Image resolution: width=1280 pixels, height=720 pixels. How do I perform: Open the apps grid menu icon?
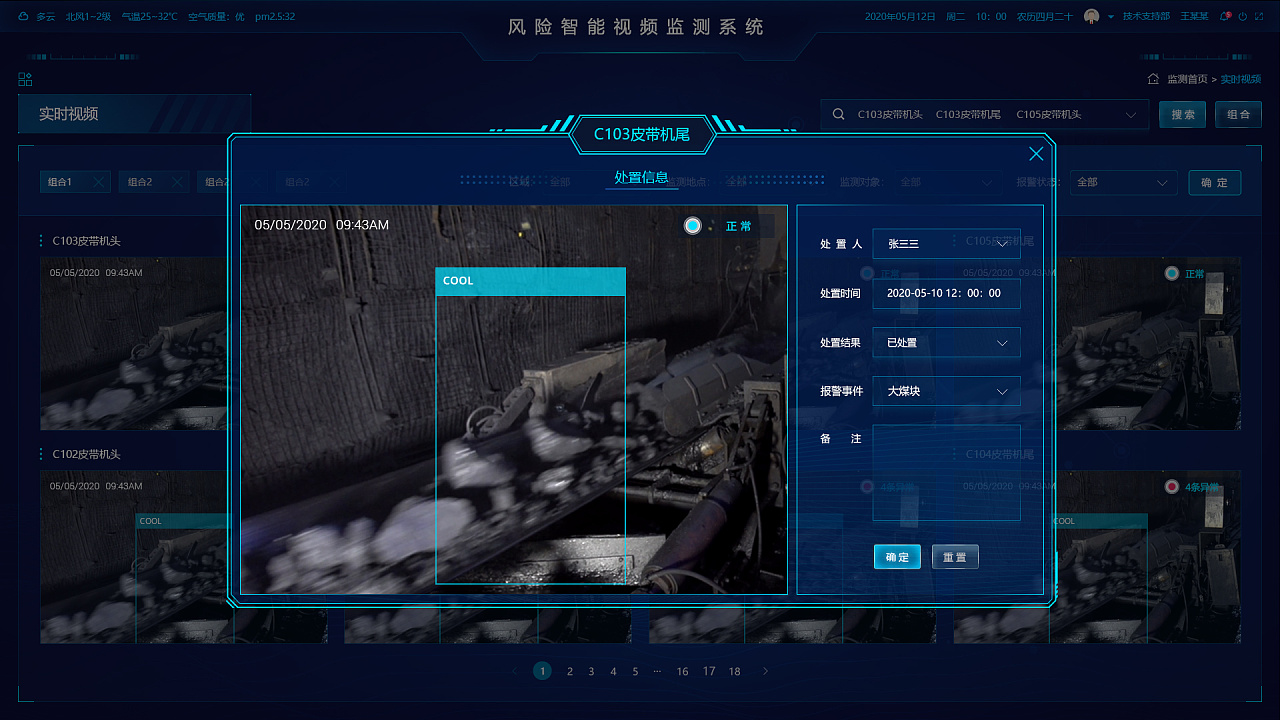coord(25,79)
